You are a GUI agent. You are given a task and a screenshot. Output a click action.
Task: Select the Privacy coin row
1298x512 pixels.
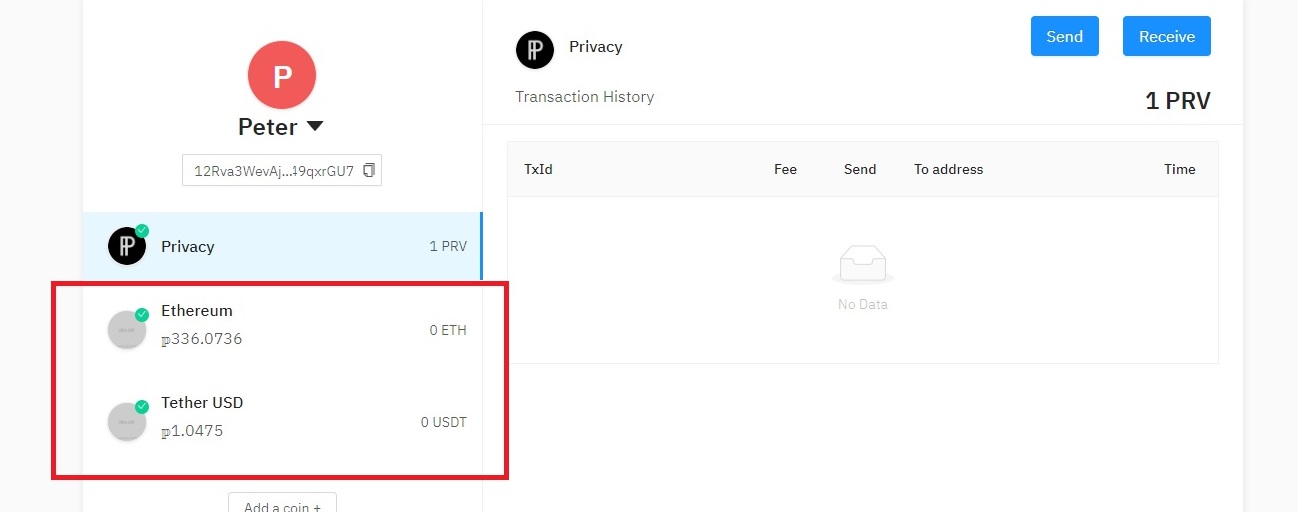pyautogui.click(x=282, y=246)
